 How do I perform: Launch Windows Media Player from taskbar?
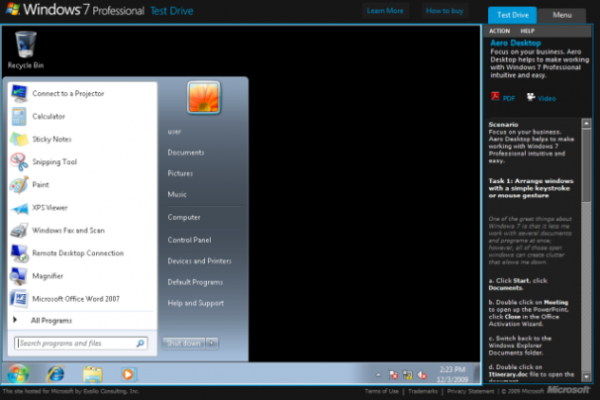click(128, 374)
